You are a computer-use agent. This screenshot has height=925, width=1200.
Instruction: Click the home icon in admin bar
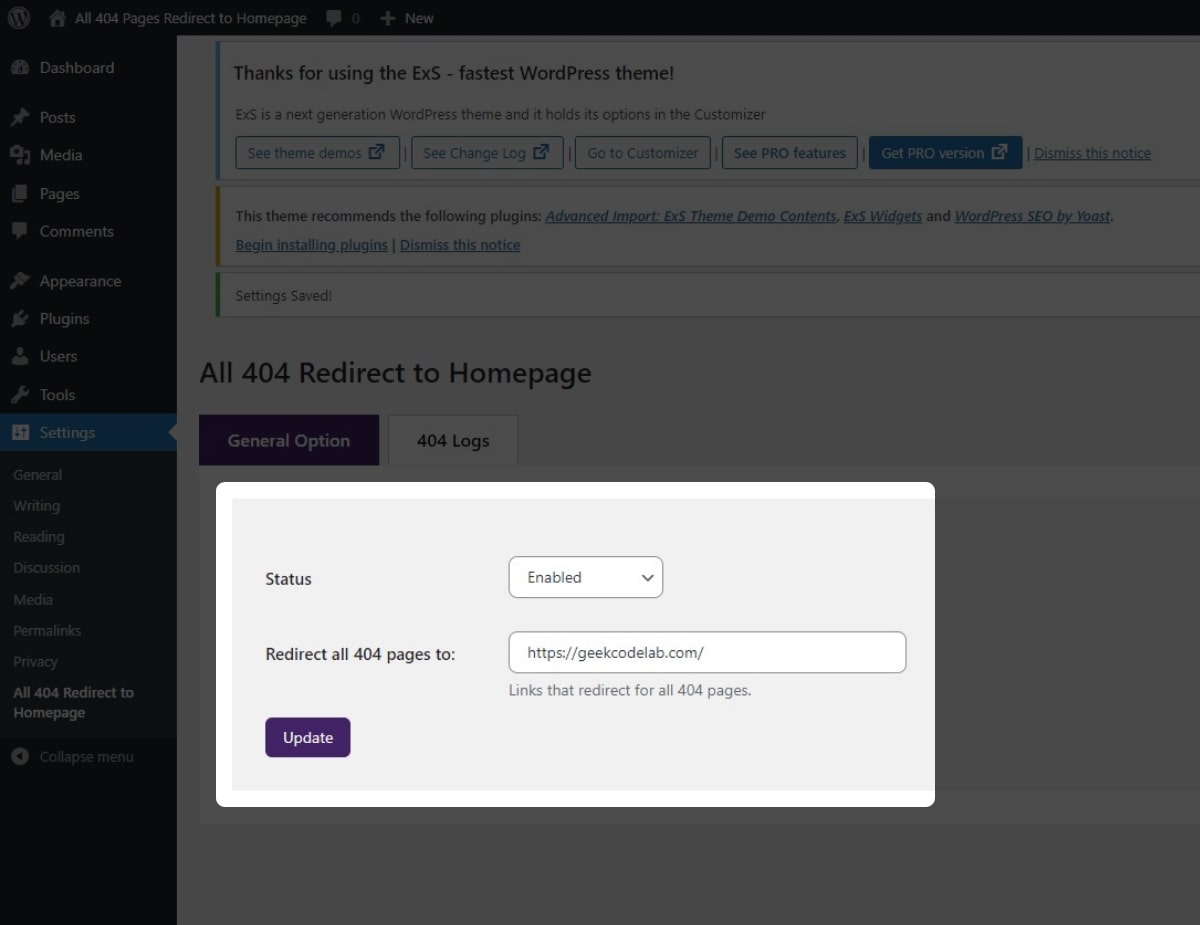click(58, 18)
